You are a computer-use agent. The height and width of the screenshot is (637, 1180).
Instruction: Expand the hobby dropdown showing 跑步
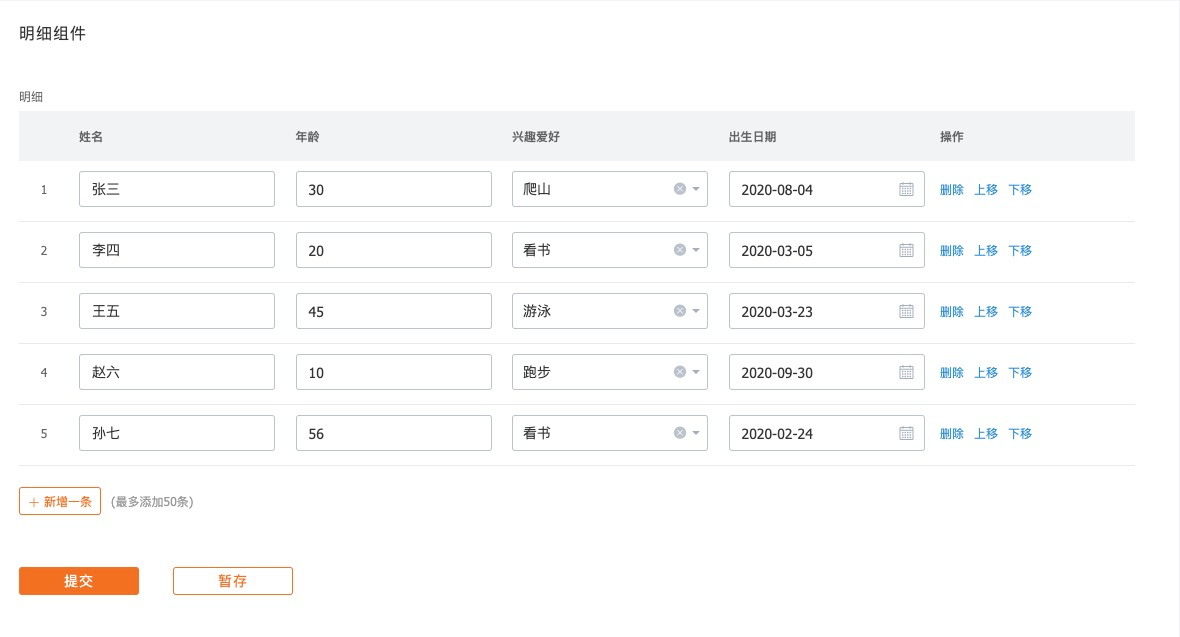(696, 372)
